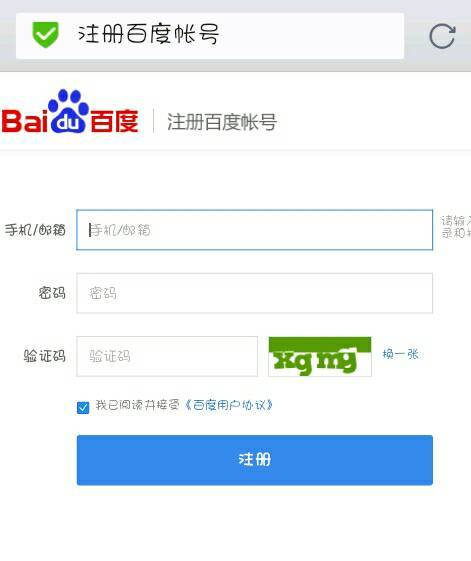
Task: Open the 百度用户协议 link
Action: pyautogui.click(x=229, y=405)
